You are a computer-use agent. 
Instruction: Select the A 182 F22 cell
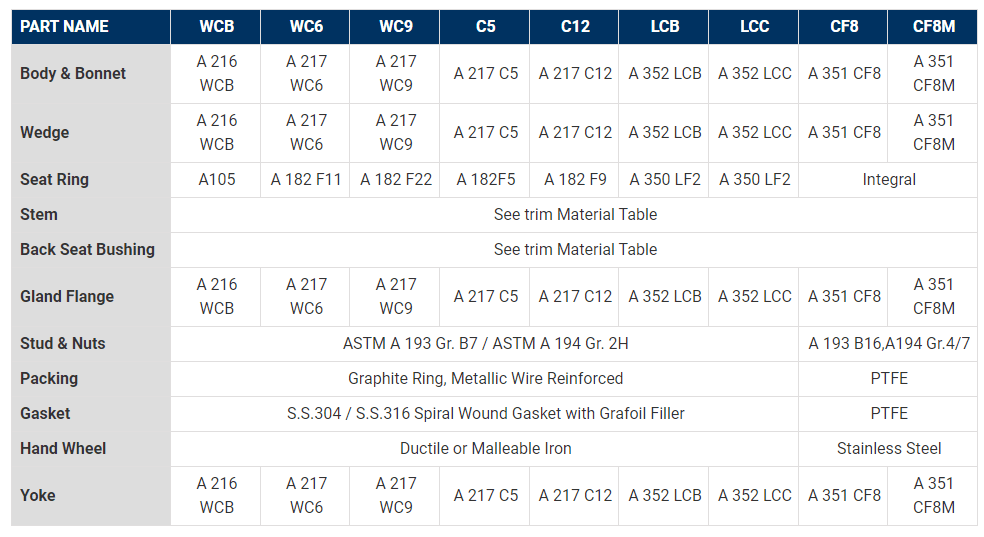tap(396, 180)
